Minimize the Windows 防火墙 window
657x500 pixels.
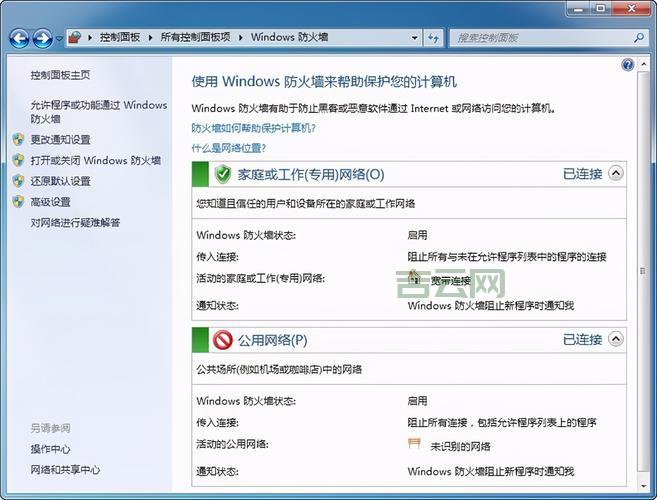[579, 8]
